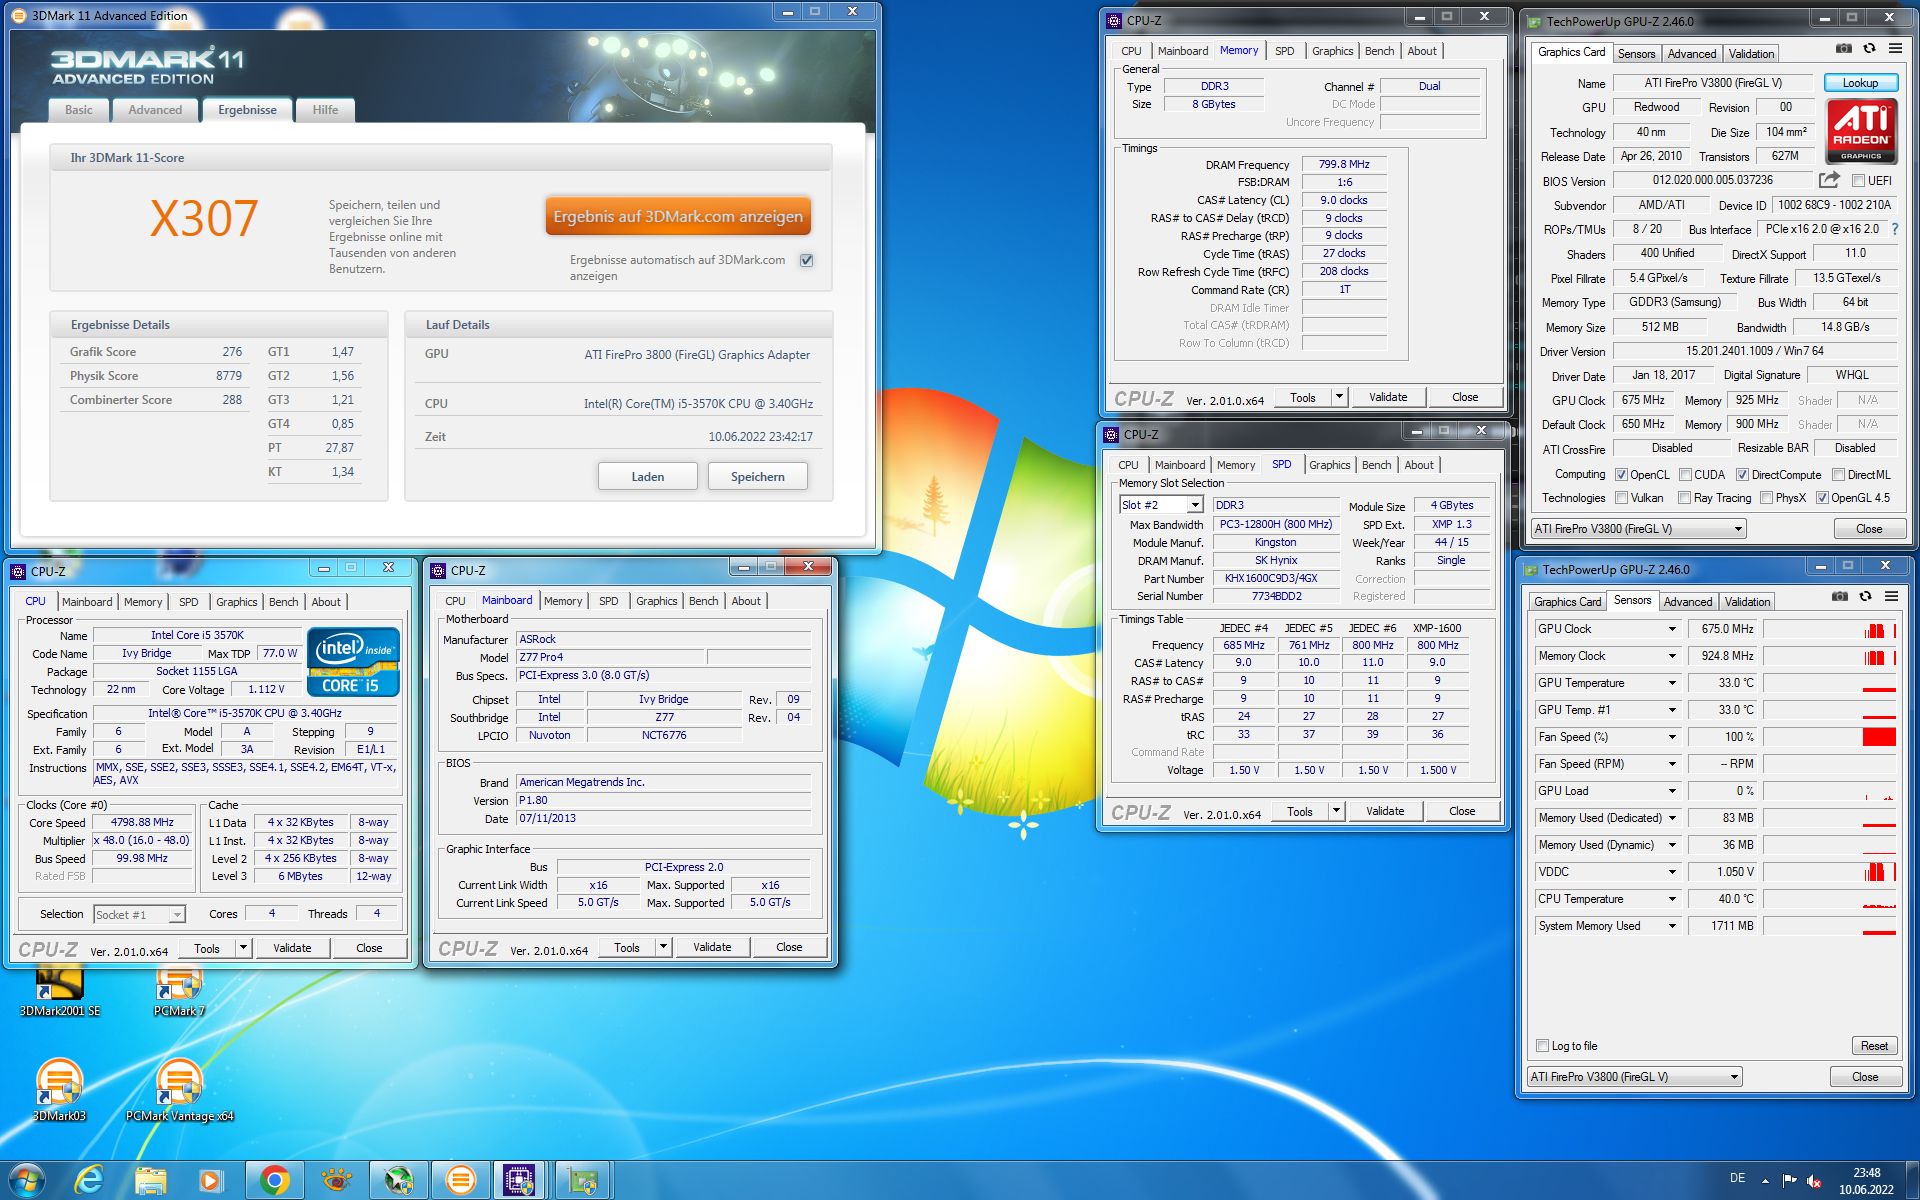Toggle the CUDA checkbox
This screenshot has height=1200, width=1920.
click(x=1685, y=475)
